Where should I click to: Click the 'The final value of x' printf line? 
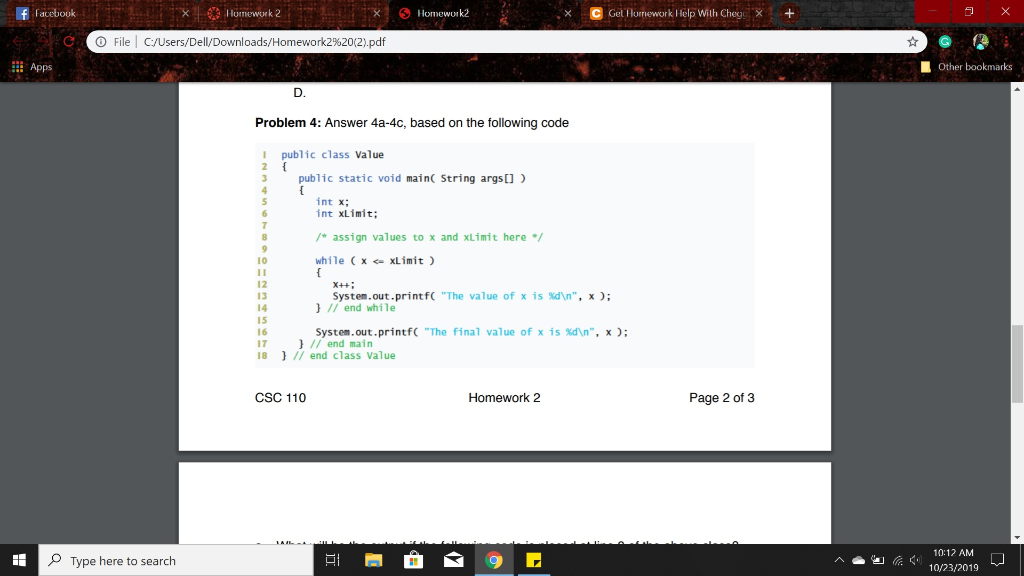pyautogui.click(x=472, y=332)
